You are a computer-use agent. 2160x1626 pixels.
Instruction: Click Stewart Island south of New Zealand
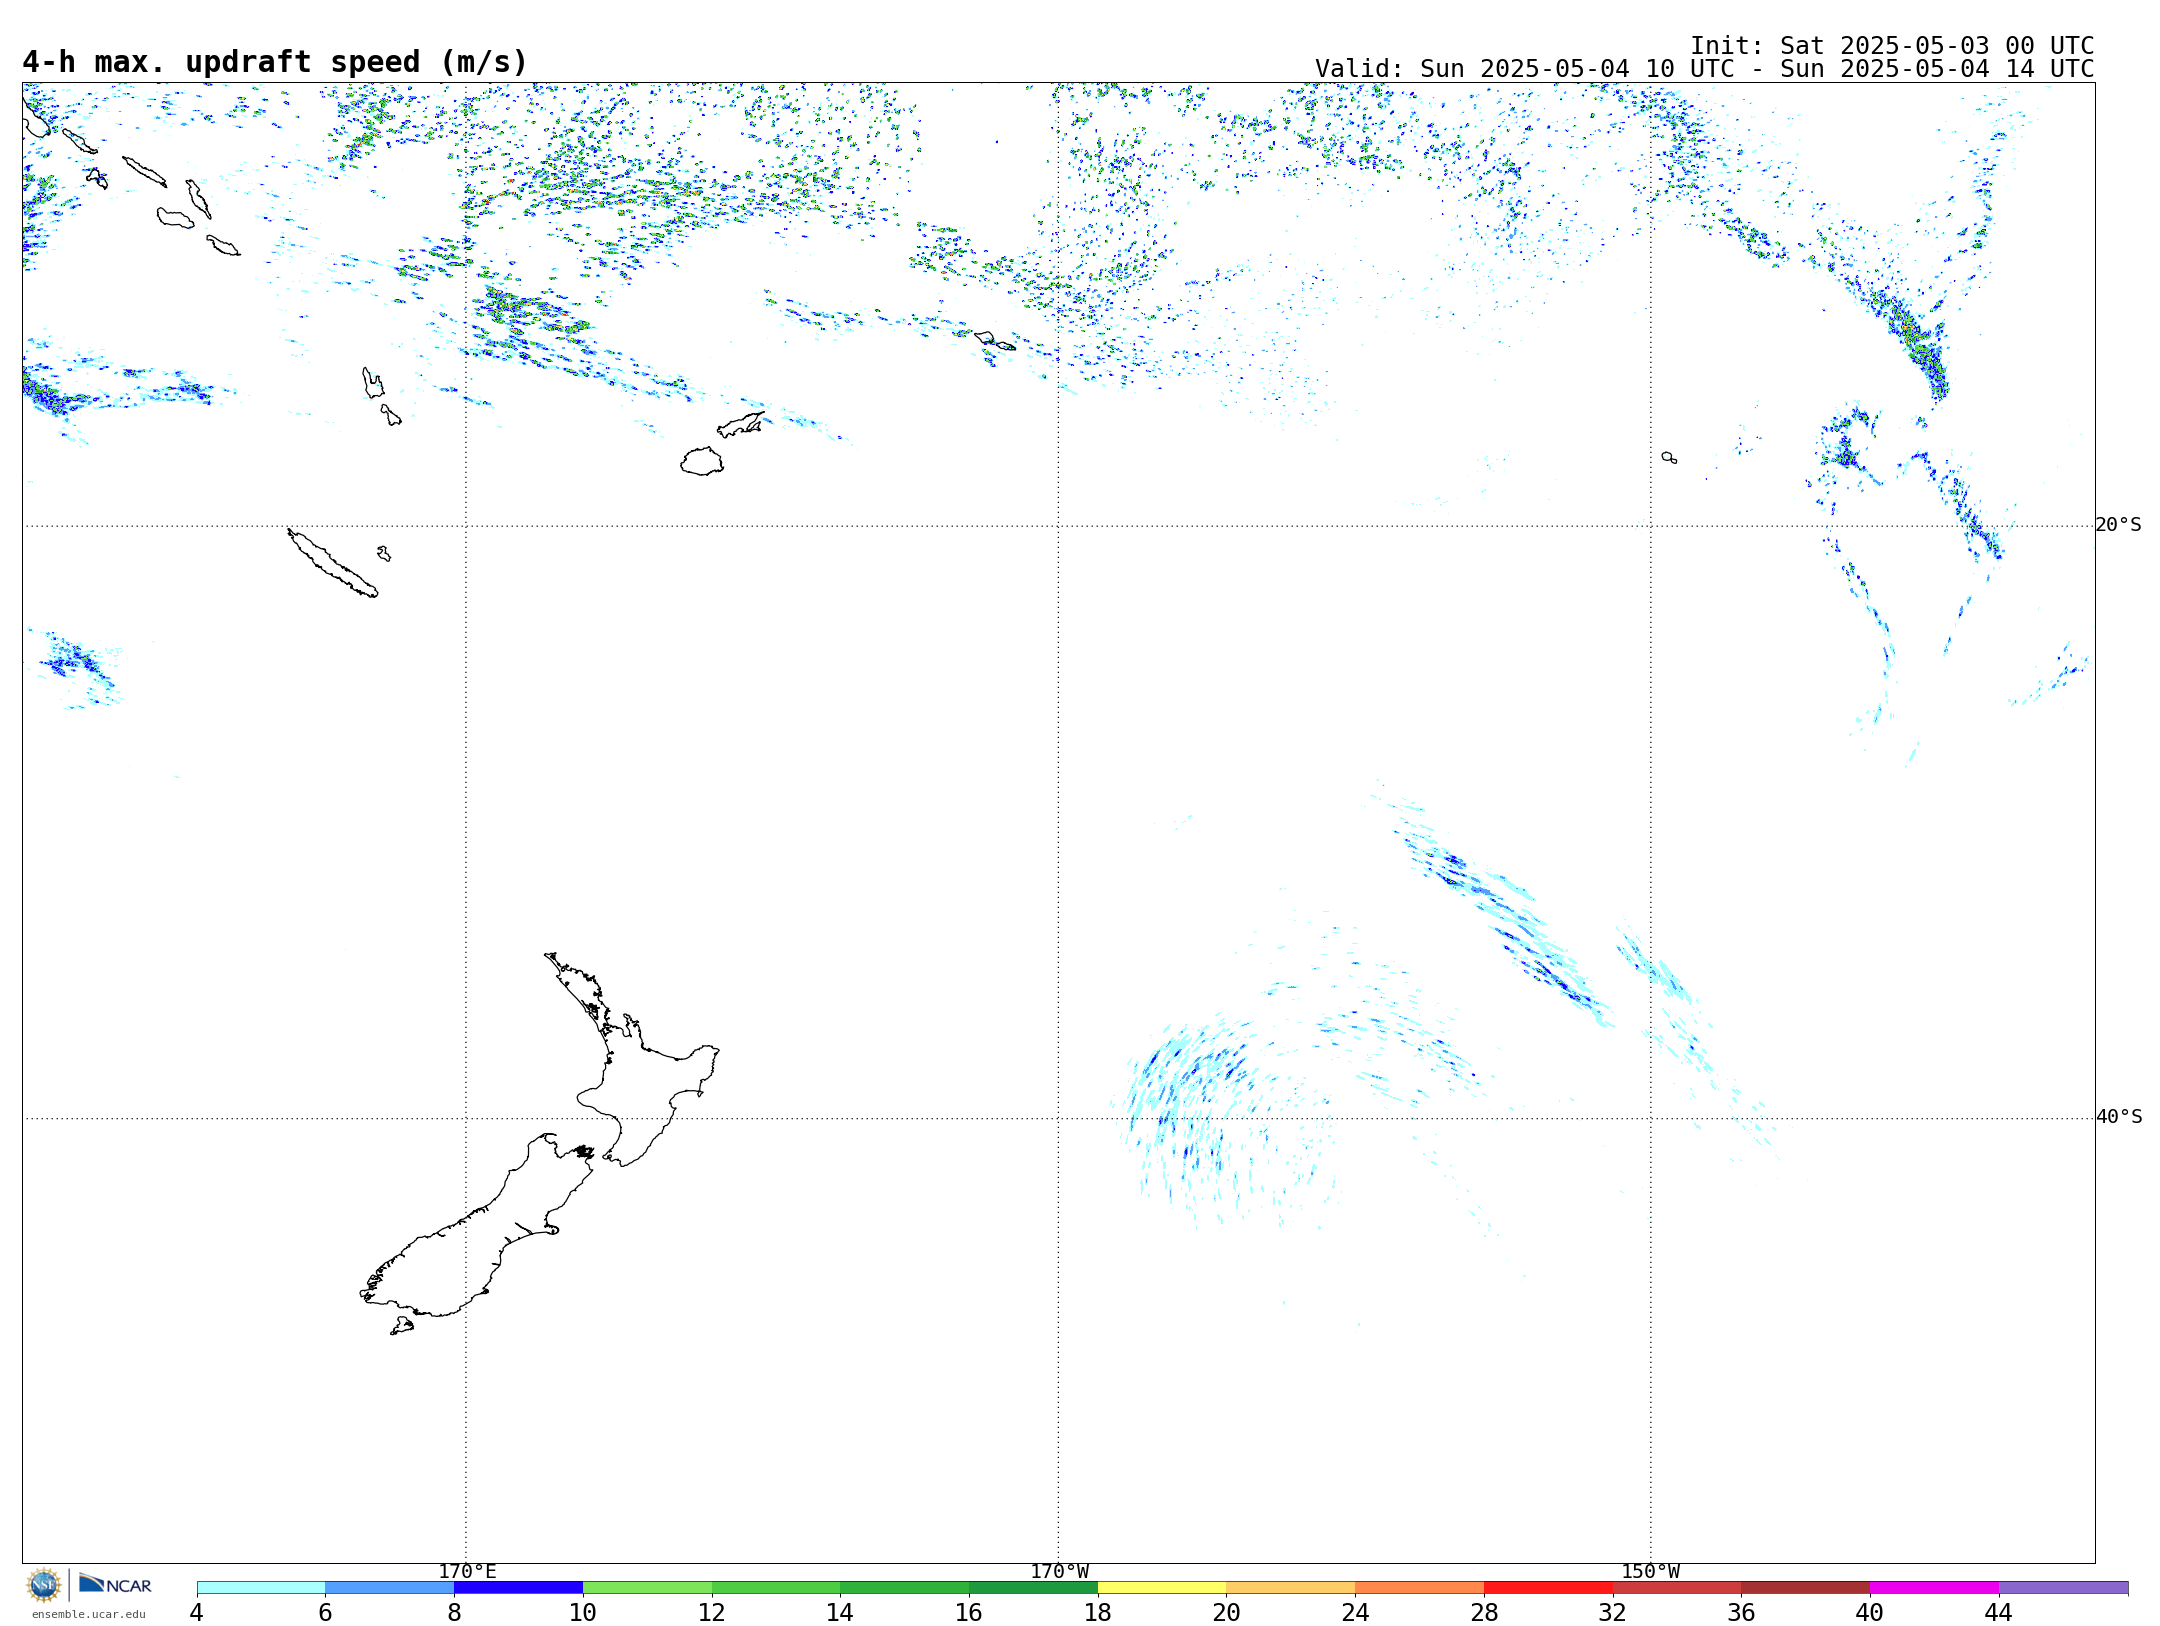402,1326
